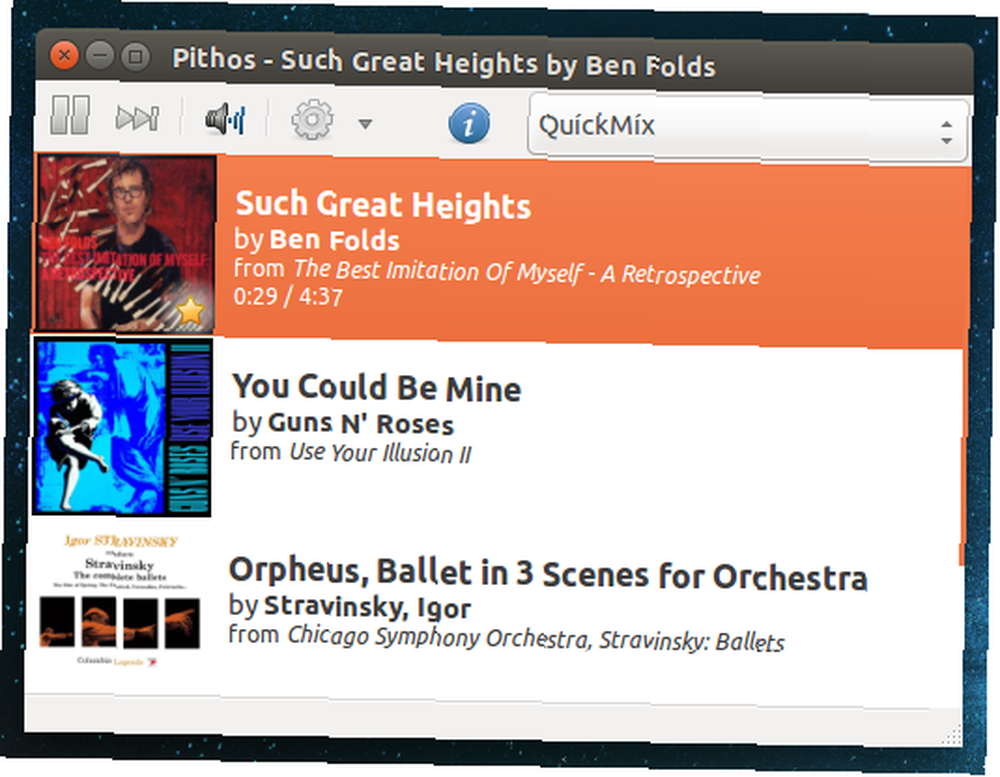The height and width of the screenshot is (777, 1000).
Task: Click the 0:29 / 4:37 playback time
Action: click(x=288, y=297)
